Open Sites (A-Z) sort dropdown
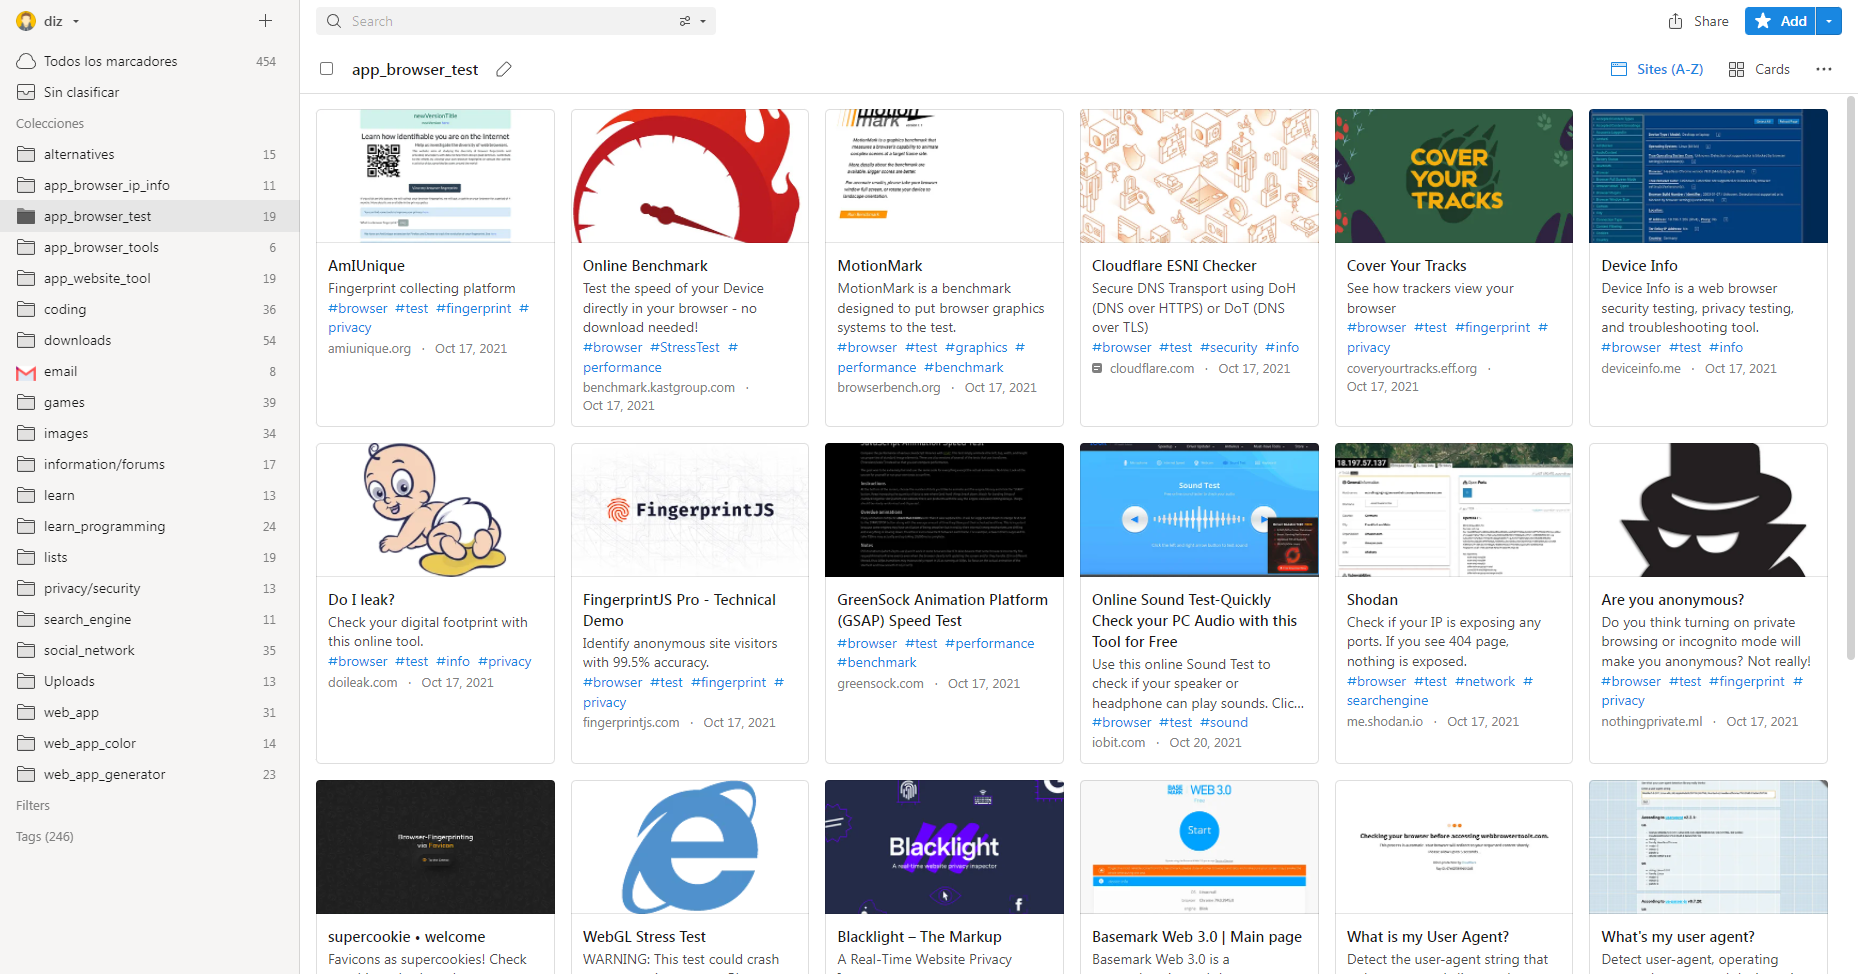1858x974 pixels. pyautogui.click(x=1657, y=69)
